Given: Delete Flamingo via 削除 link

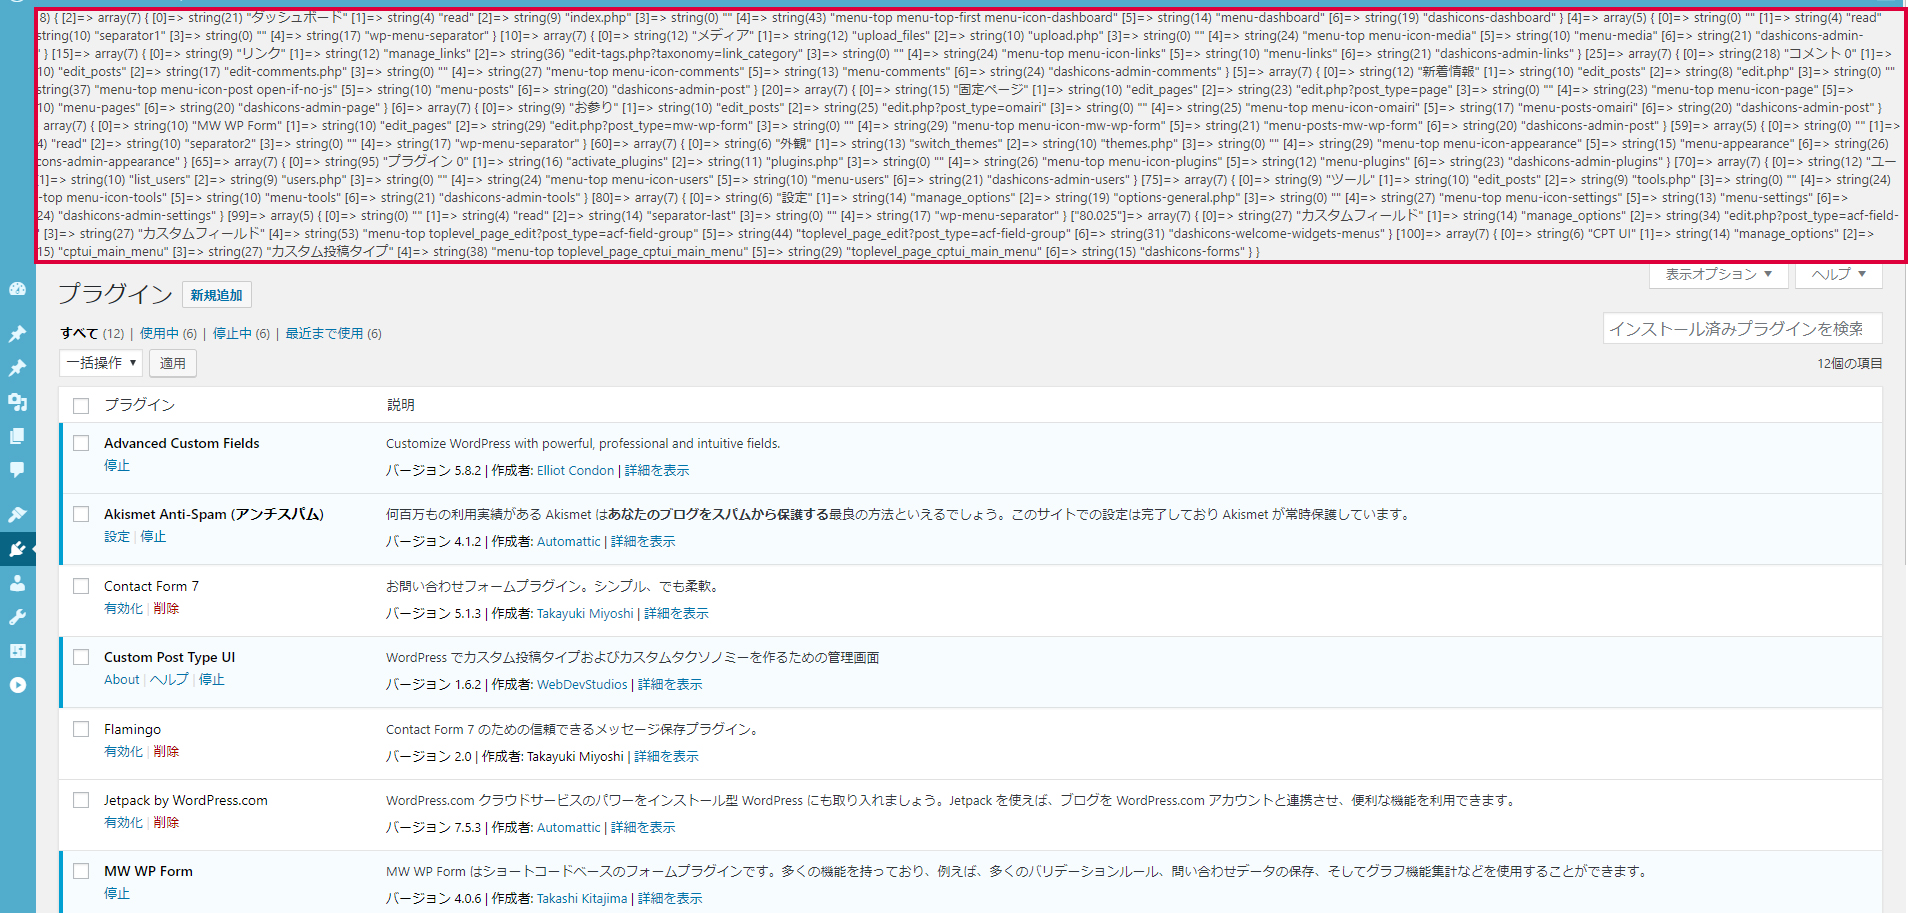Looking at the screenshot, I should [166, 752].
